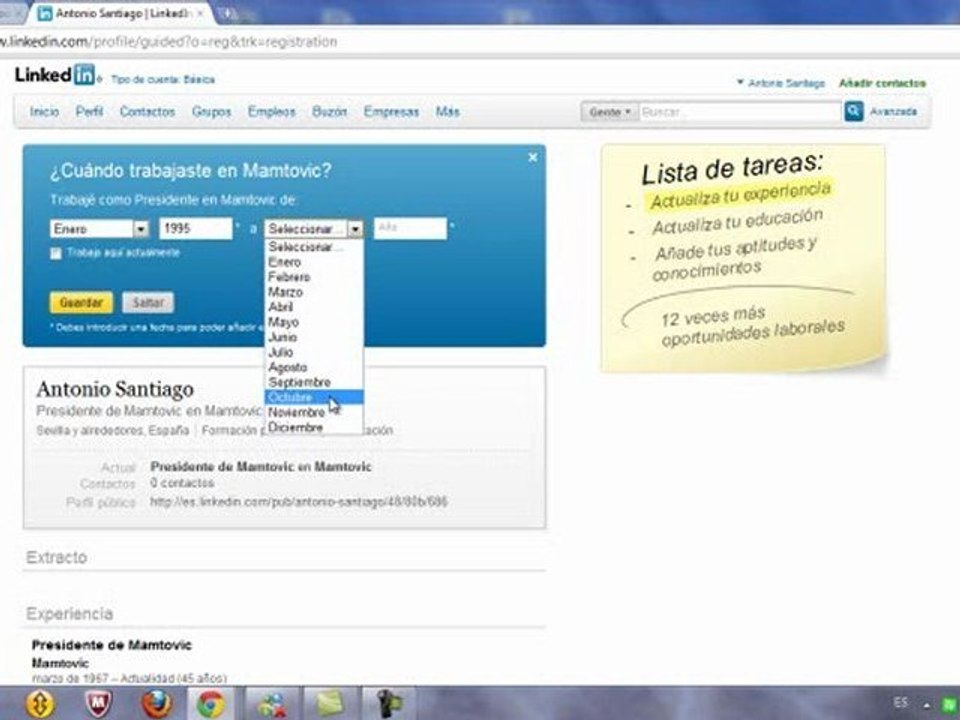Open the Gente search filter dropdown
Viewport: 960px width, 720px height.
(609, 112)
